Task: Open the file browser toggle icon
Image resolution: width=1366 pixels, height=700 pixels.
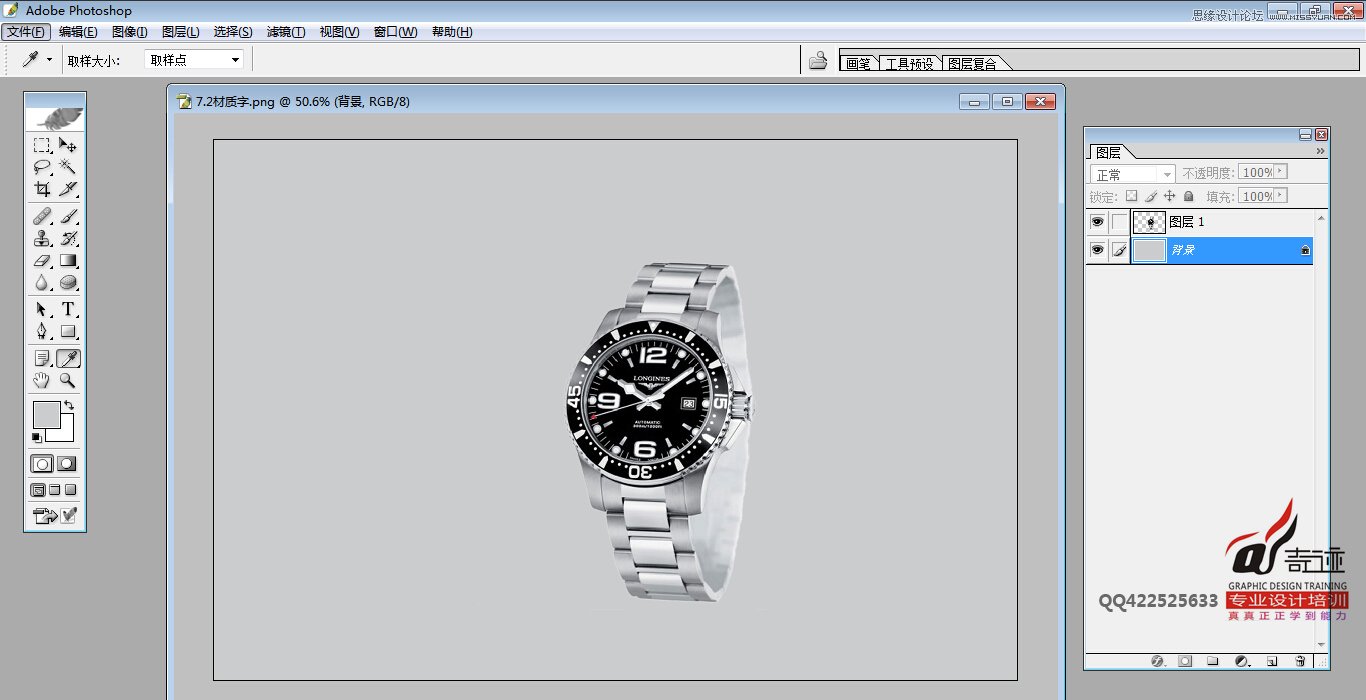Action: tap(818, 60)
